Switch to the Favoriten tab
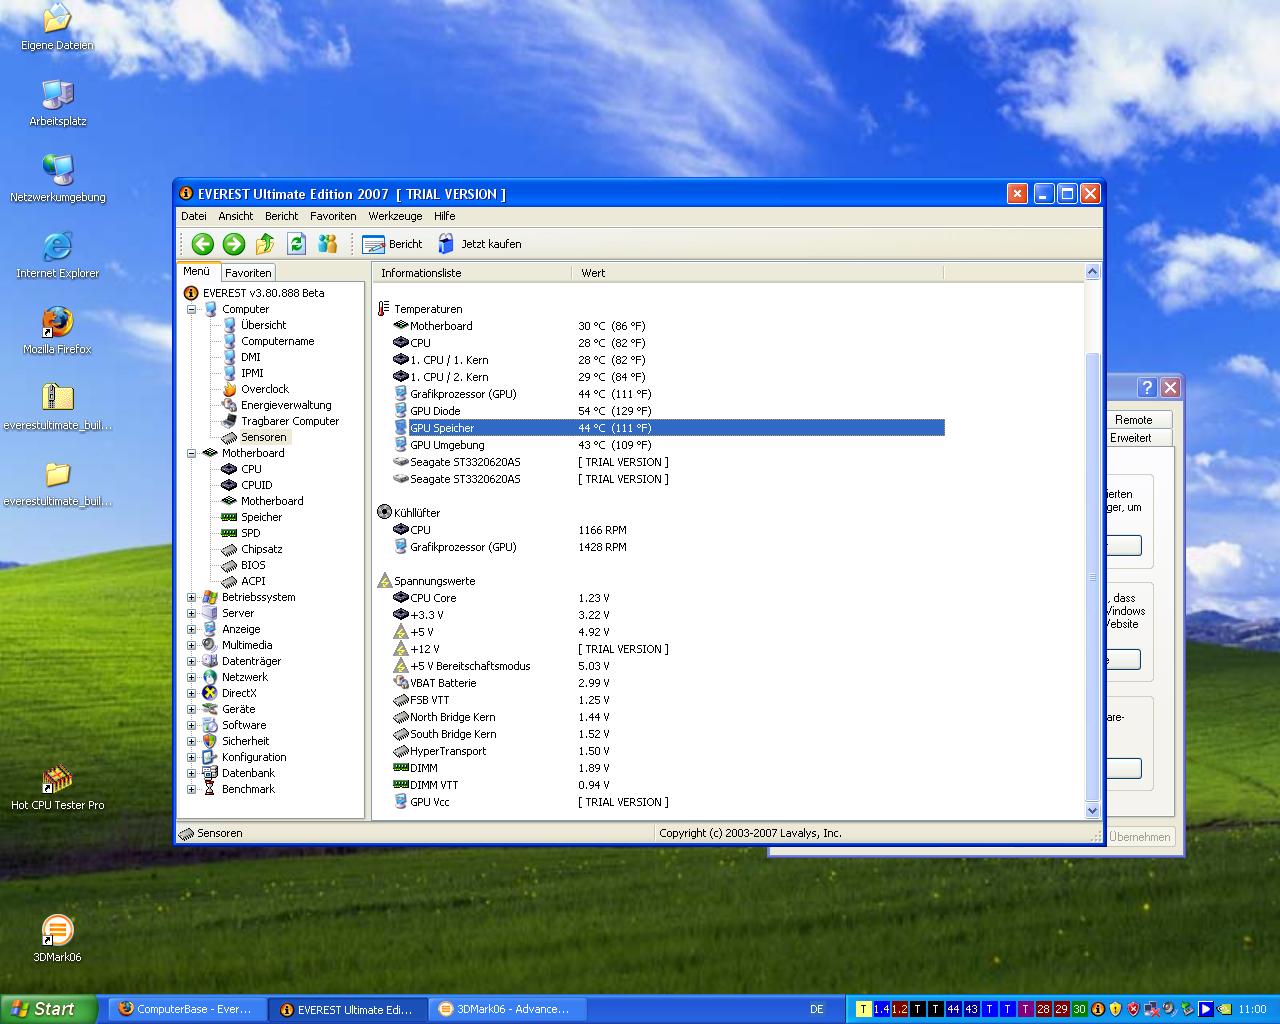1280x1024 pixels. tap(248, 273)
